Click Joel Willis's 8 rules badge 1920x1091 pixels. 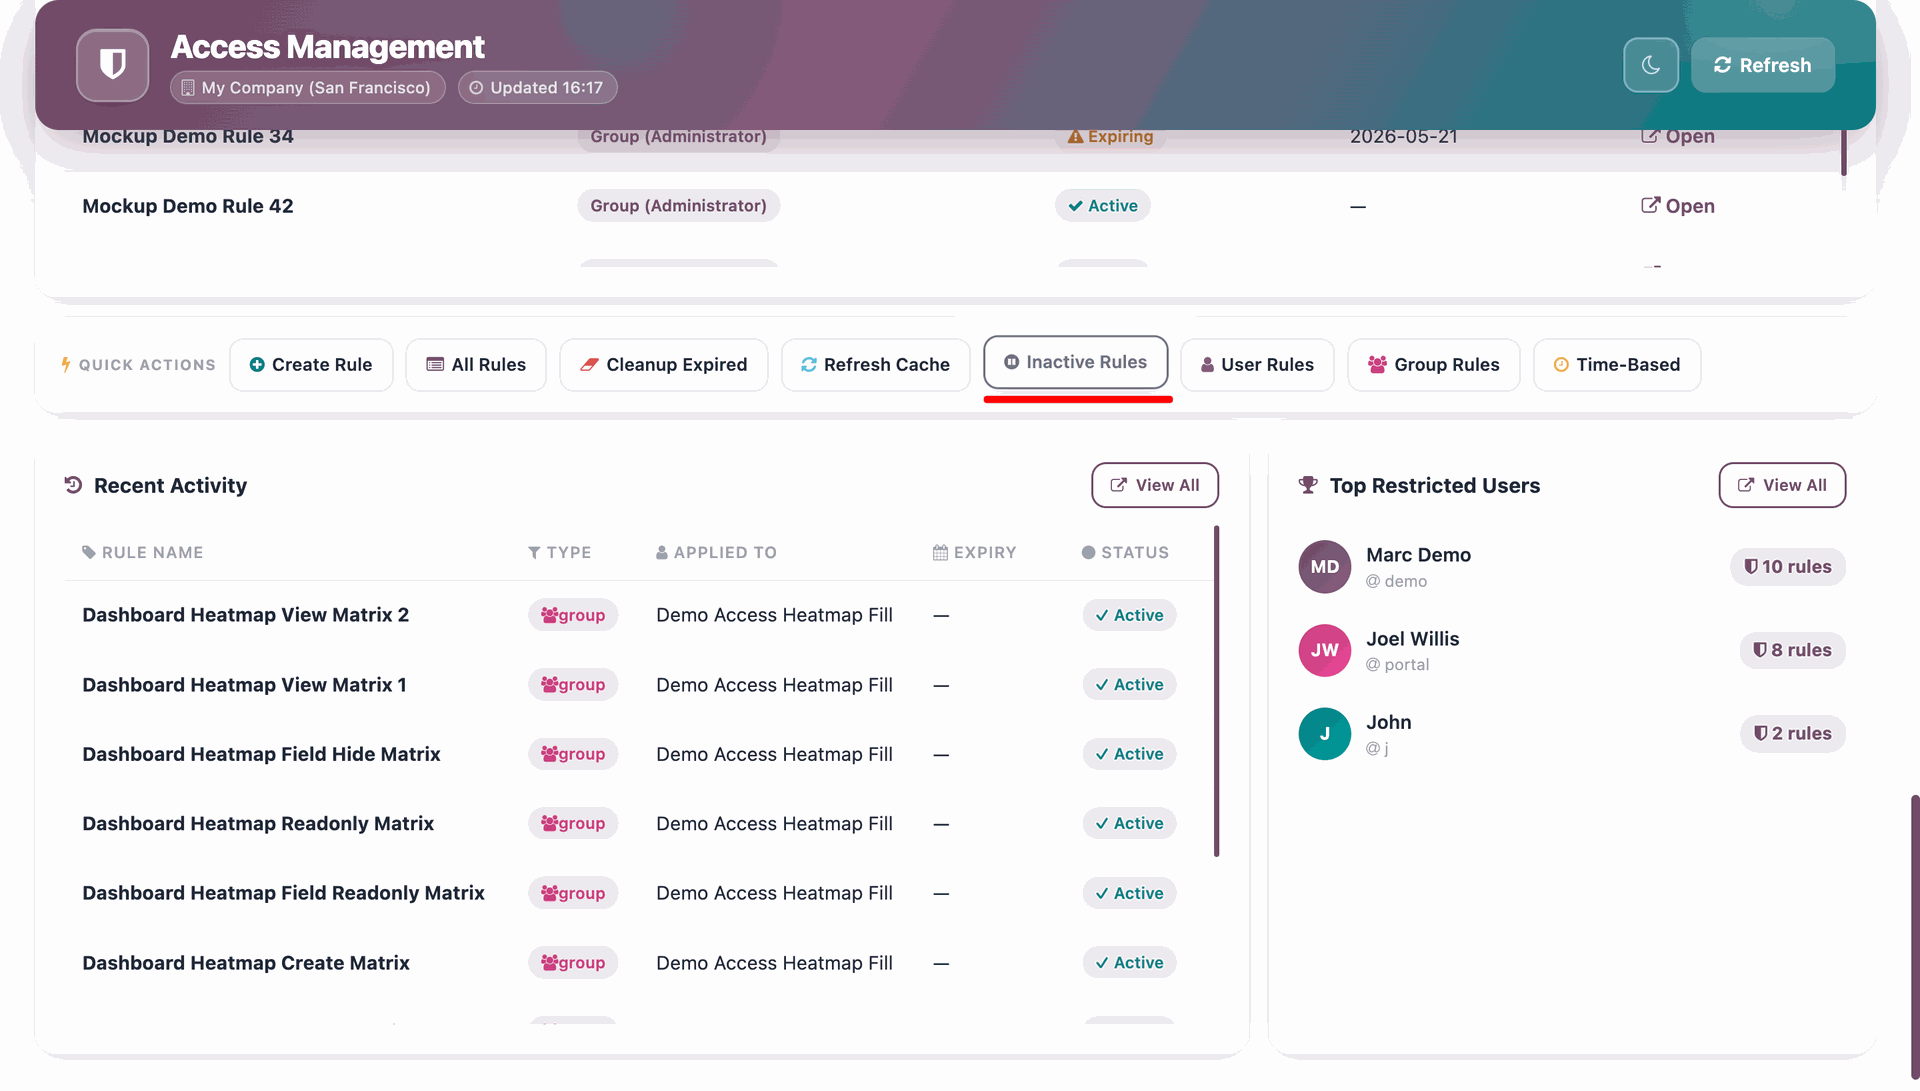pyautogui.click(x=1792, y=650)
